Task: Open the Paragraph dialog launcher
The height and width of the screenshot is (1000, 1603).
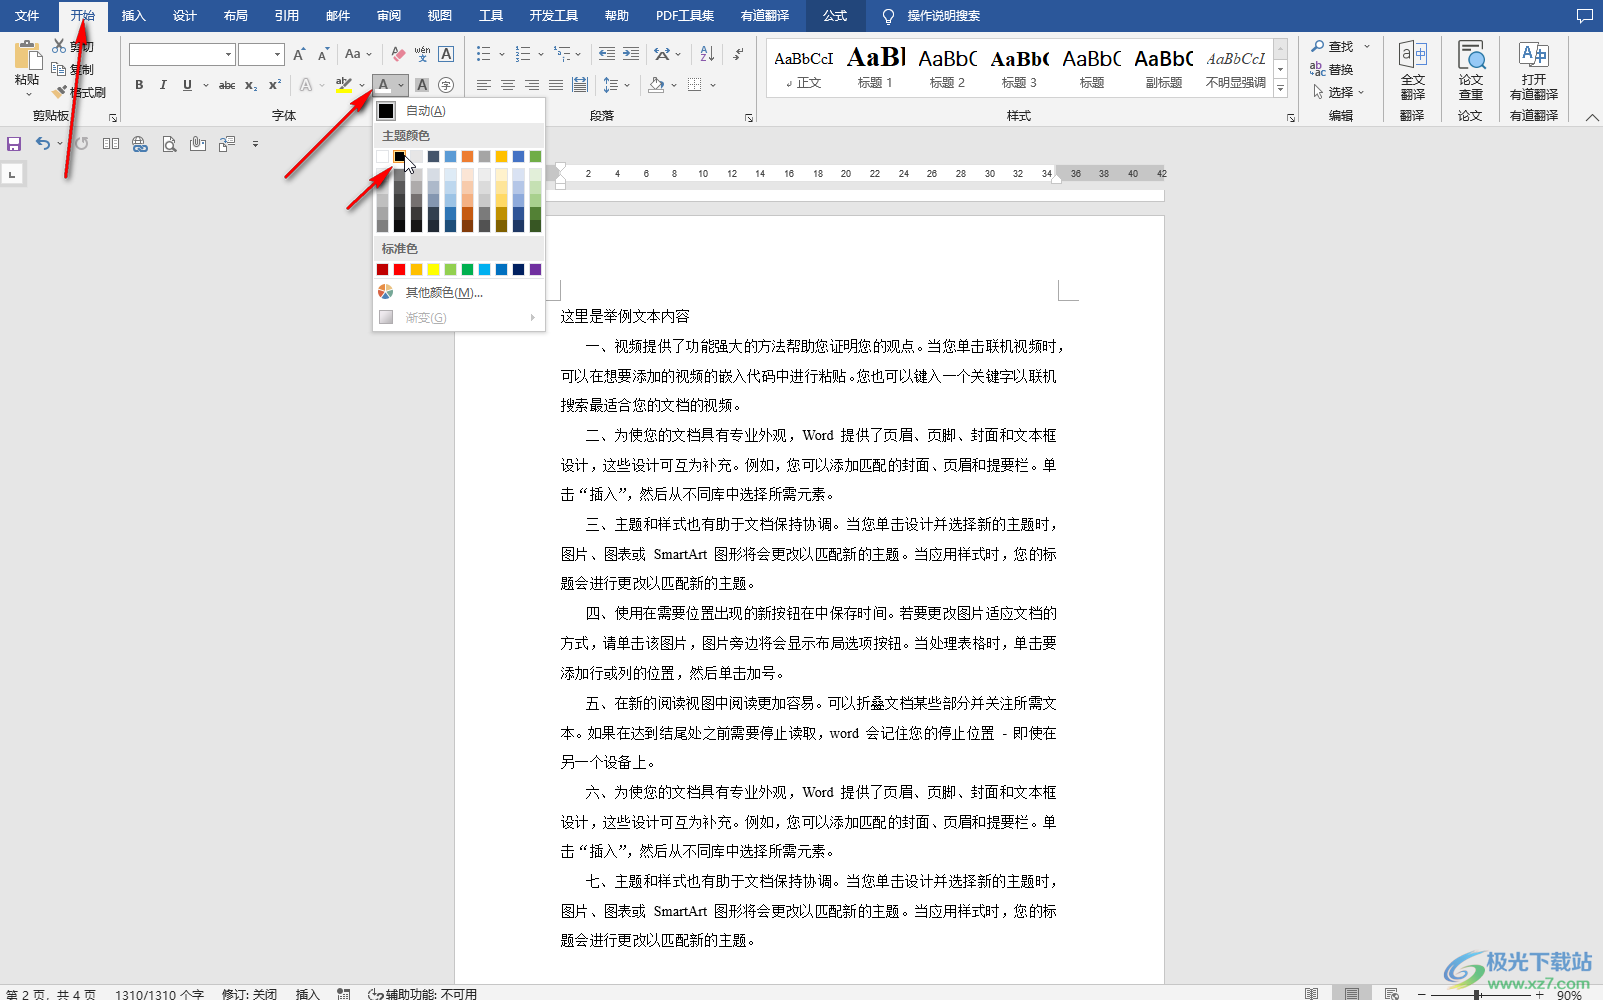Action: [749, 118]
